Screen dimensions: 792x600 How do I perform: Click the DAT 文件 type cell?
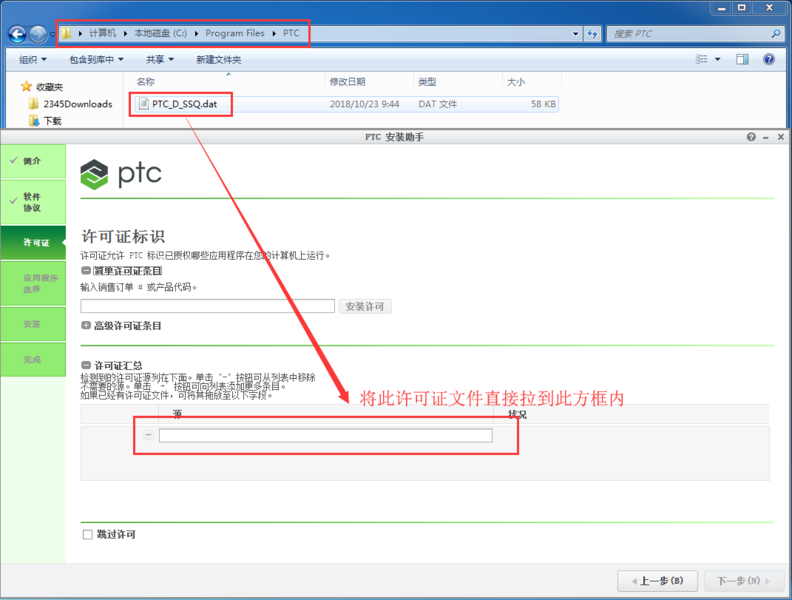tap(437, 104)
